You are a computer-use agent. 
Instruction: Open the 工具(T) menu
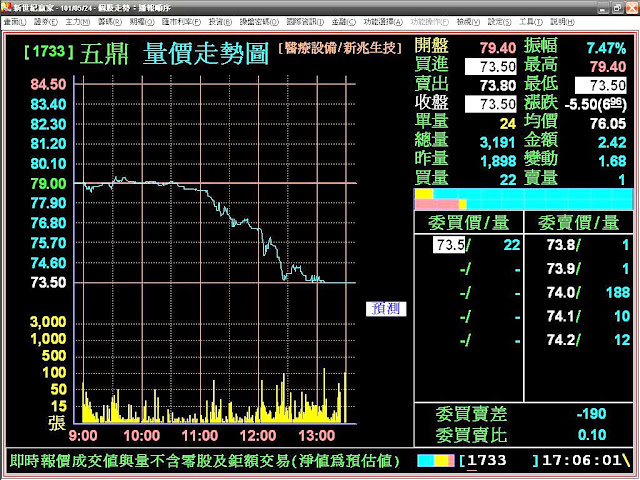pos(531,22)
